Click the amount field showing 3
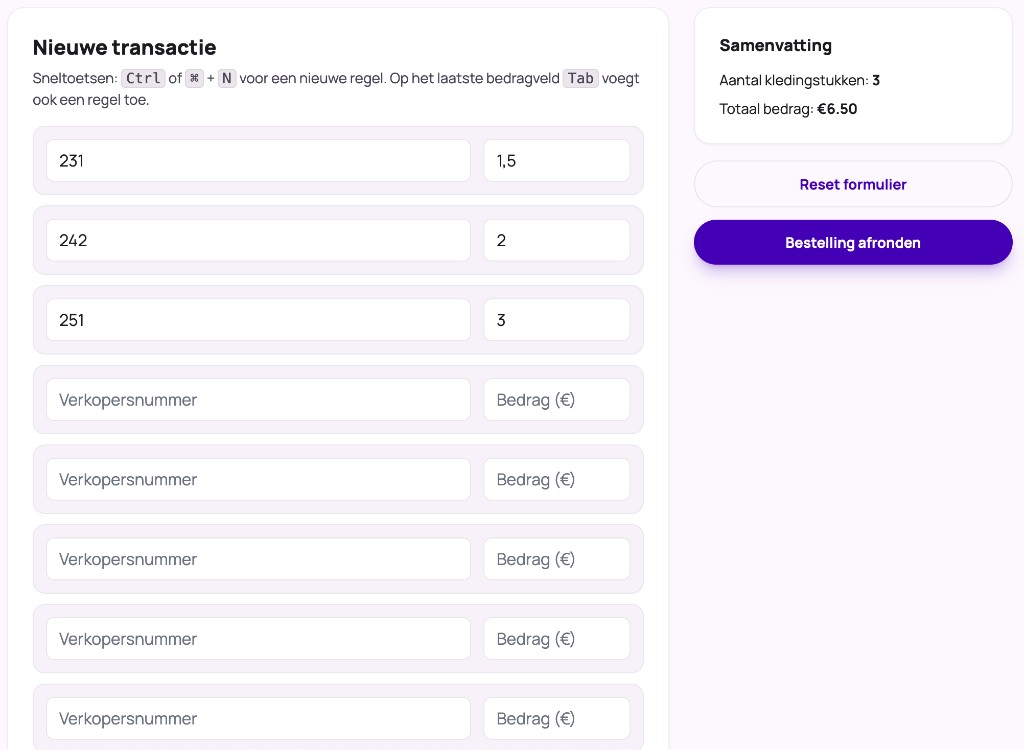Viewport: 1024px width, 750px height. (x=556, y=320)
